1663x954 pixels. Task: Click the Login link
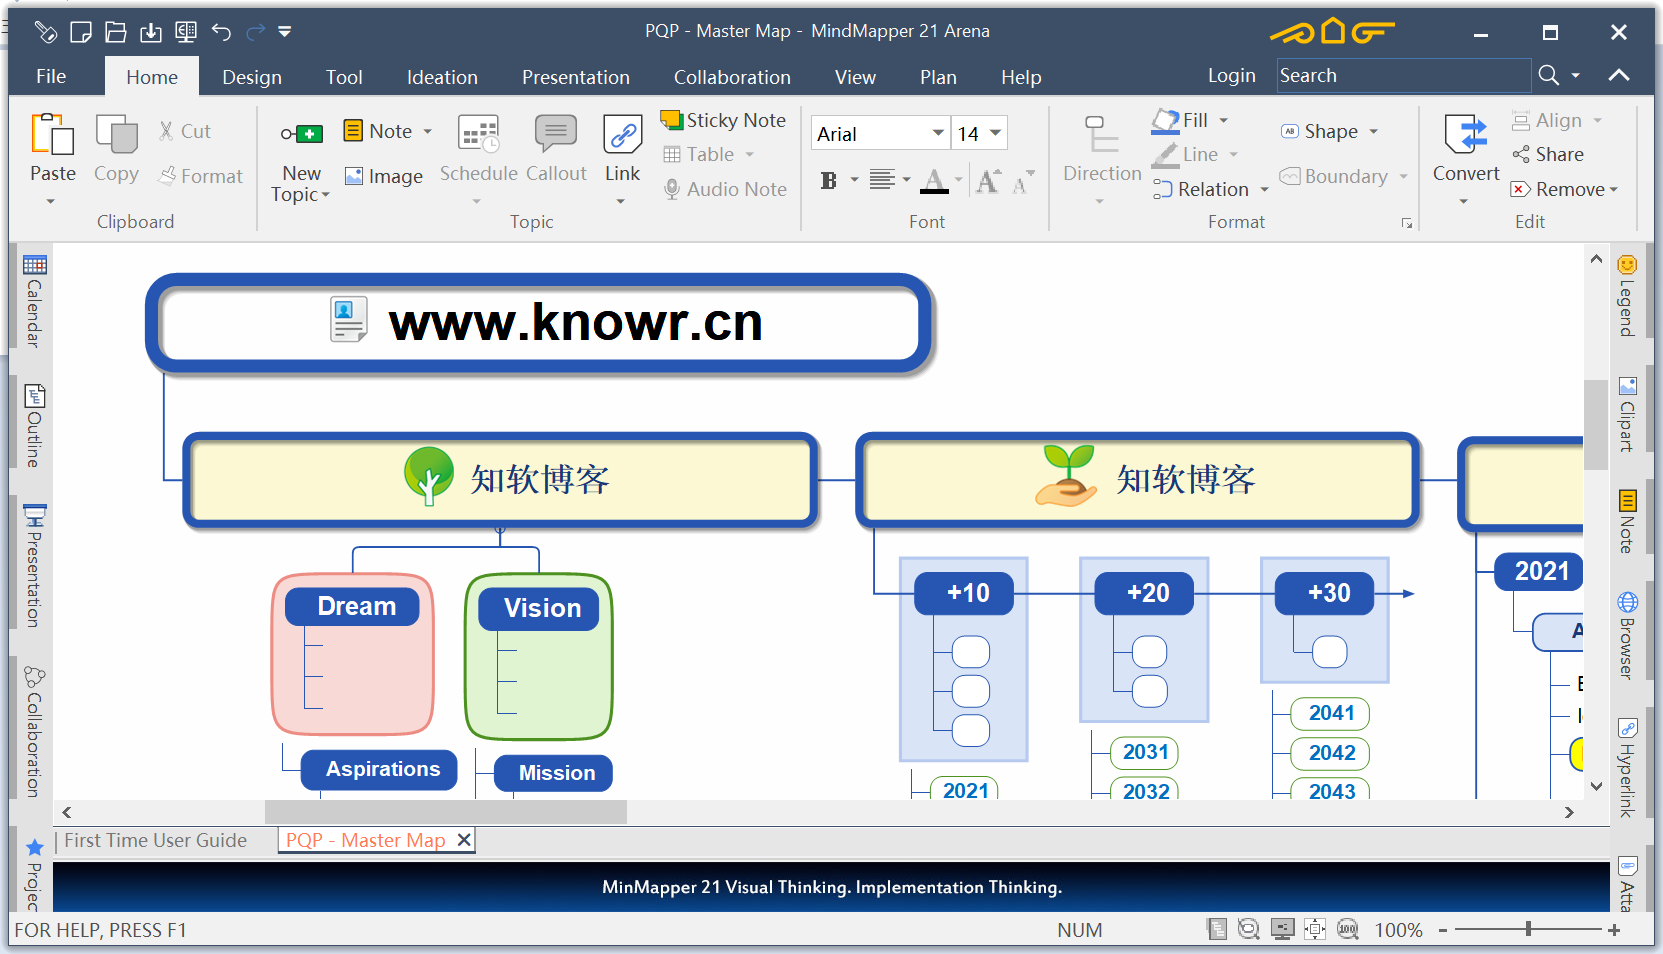(1231, 76)
